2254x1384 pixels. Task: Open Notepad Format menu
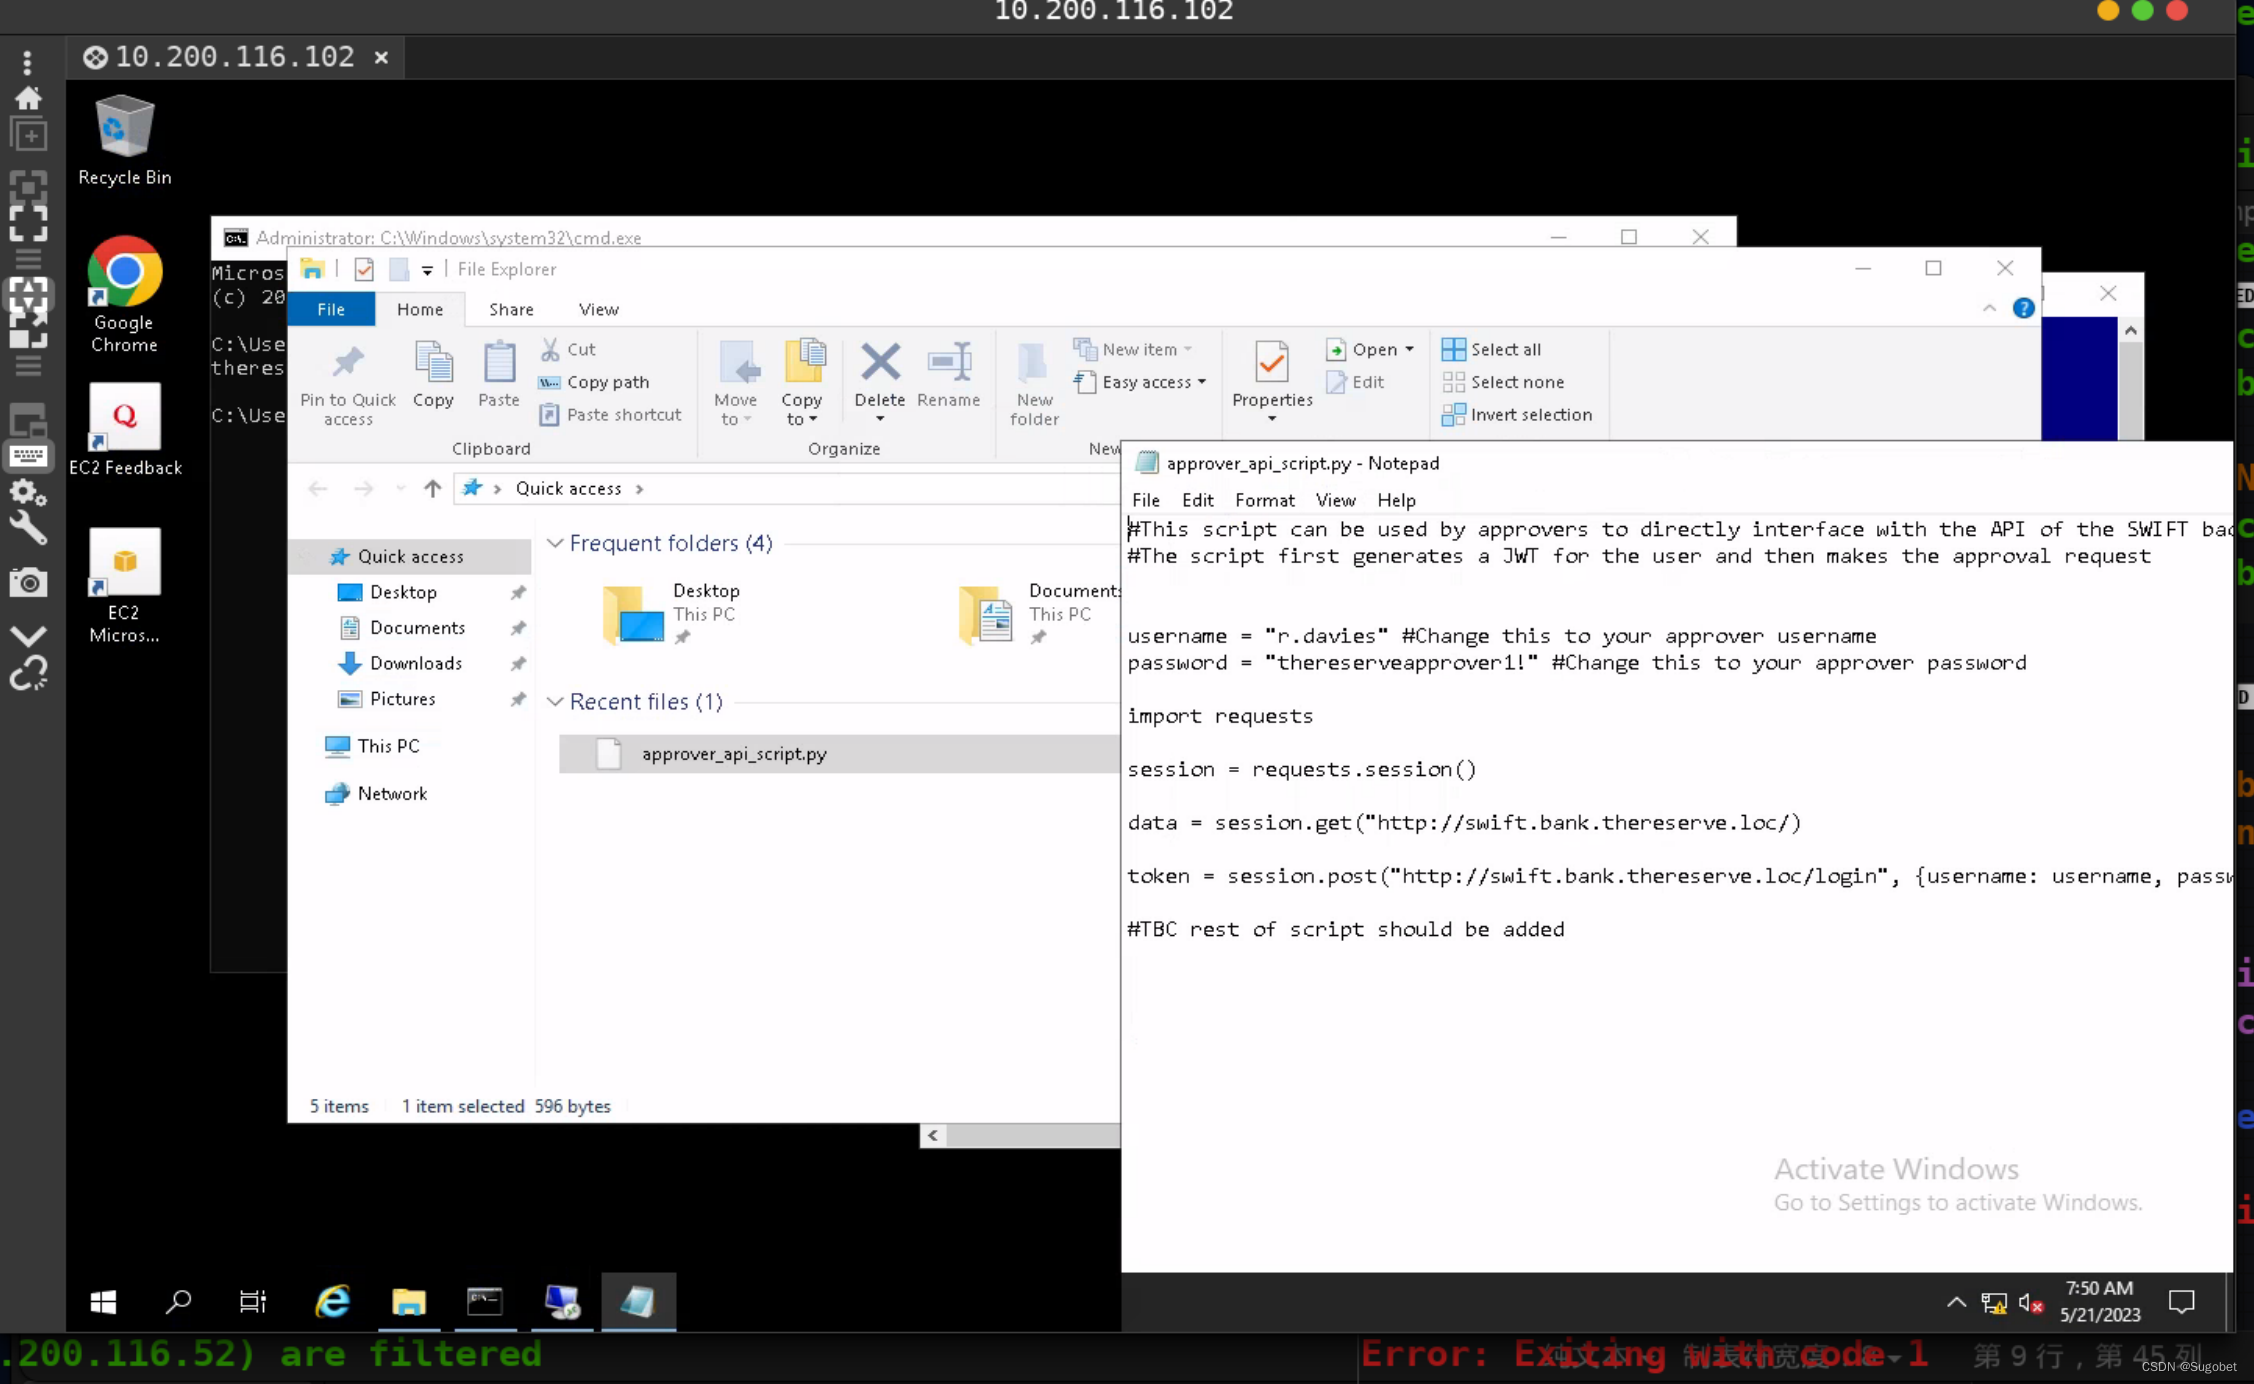tap(1264, 500)
